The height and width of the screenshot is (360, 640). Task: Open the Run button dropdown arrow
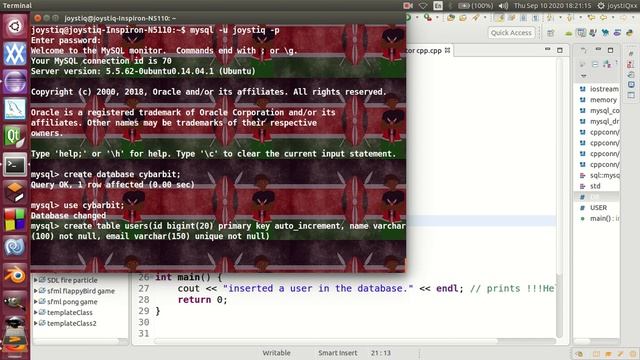pos(417,18)
